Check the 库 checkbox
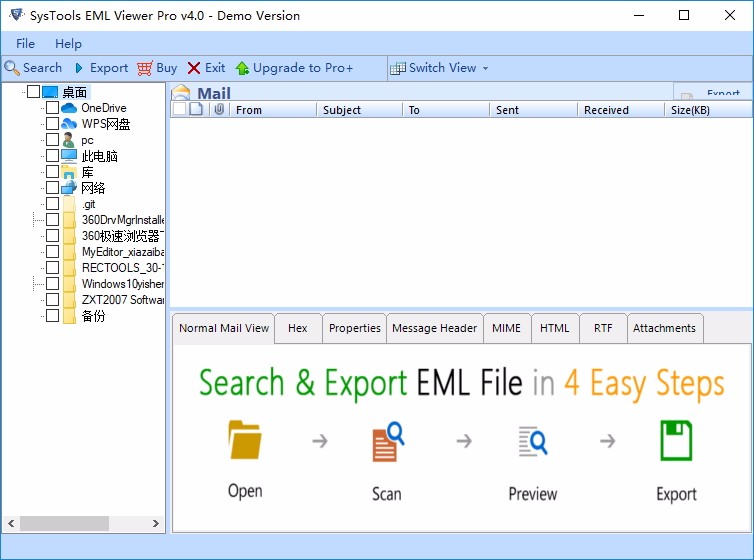Image resolution: width=754 pixels, height=560 pixels. pyautogui.click(x=52, y=172)
